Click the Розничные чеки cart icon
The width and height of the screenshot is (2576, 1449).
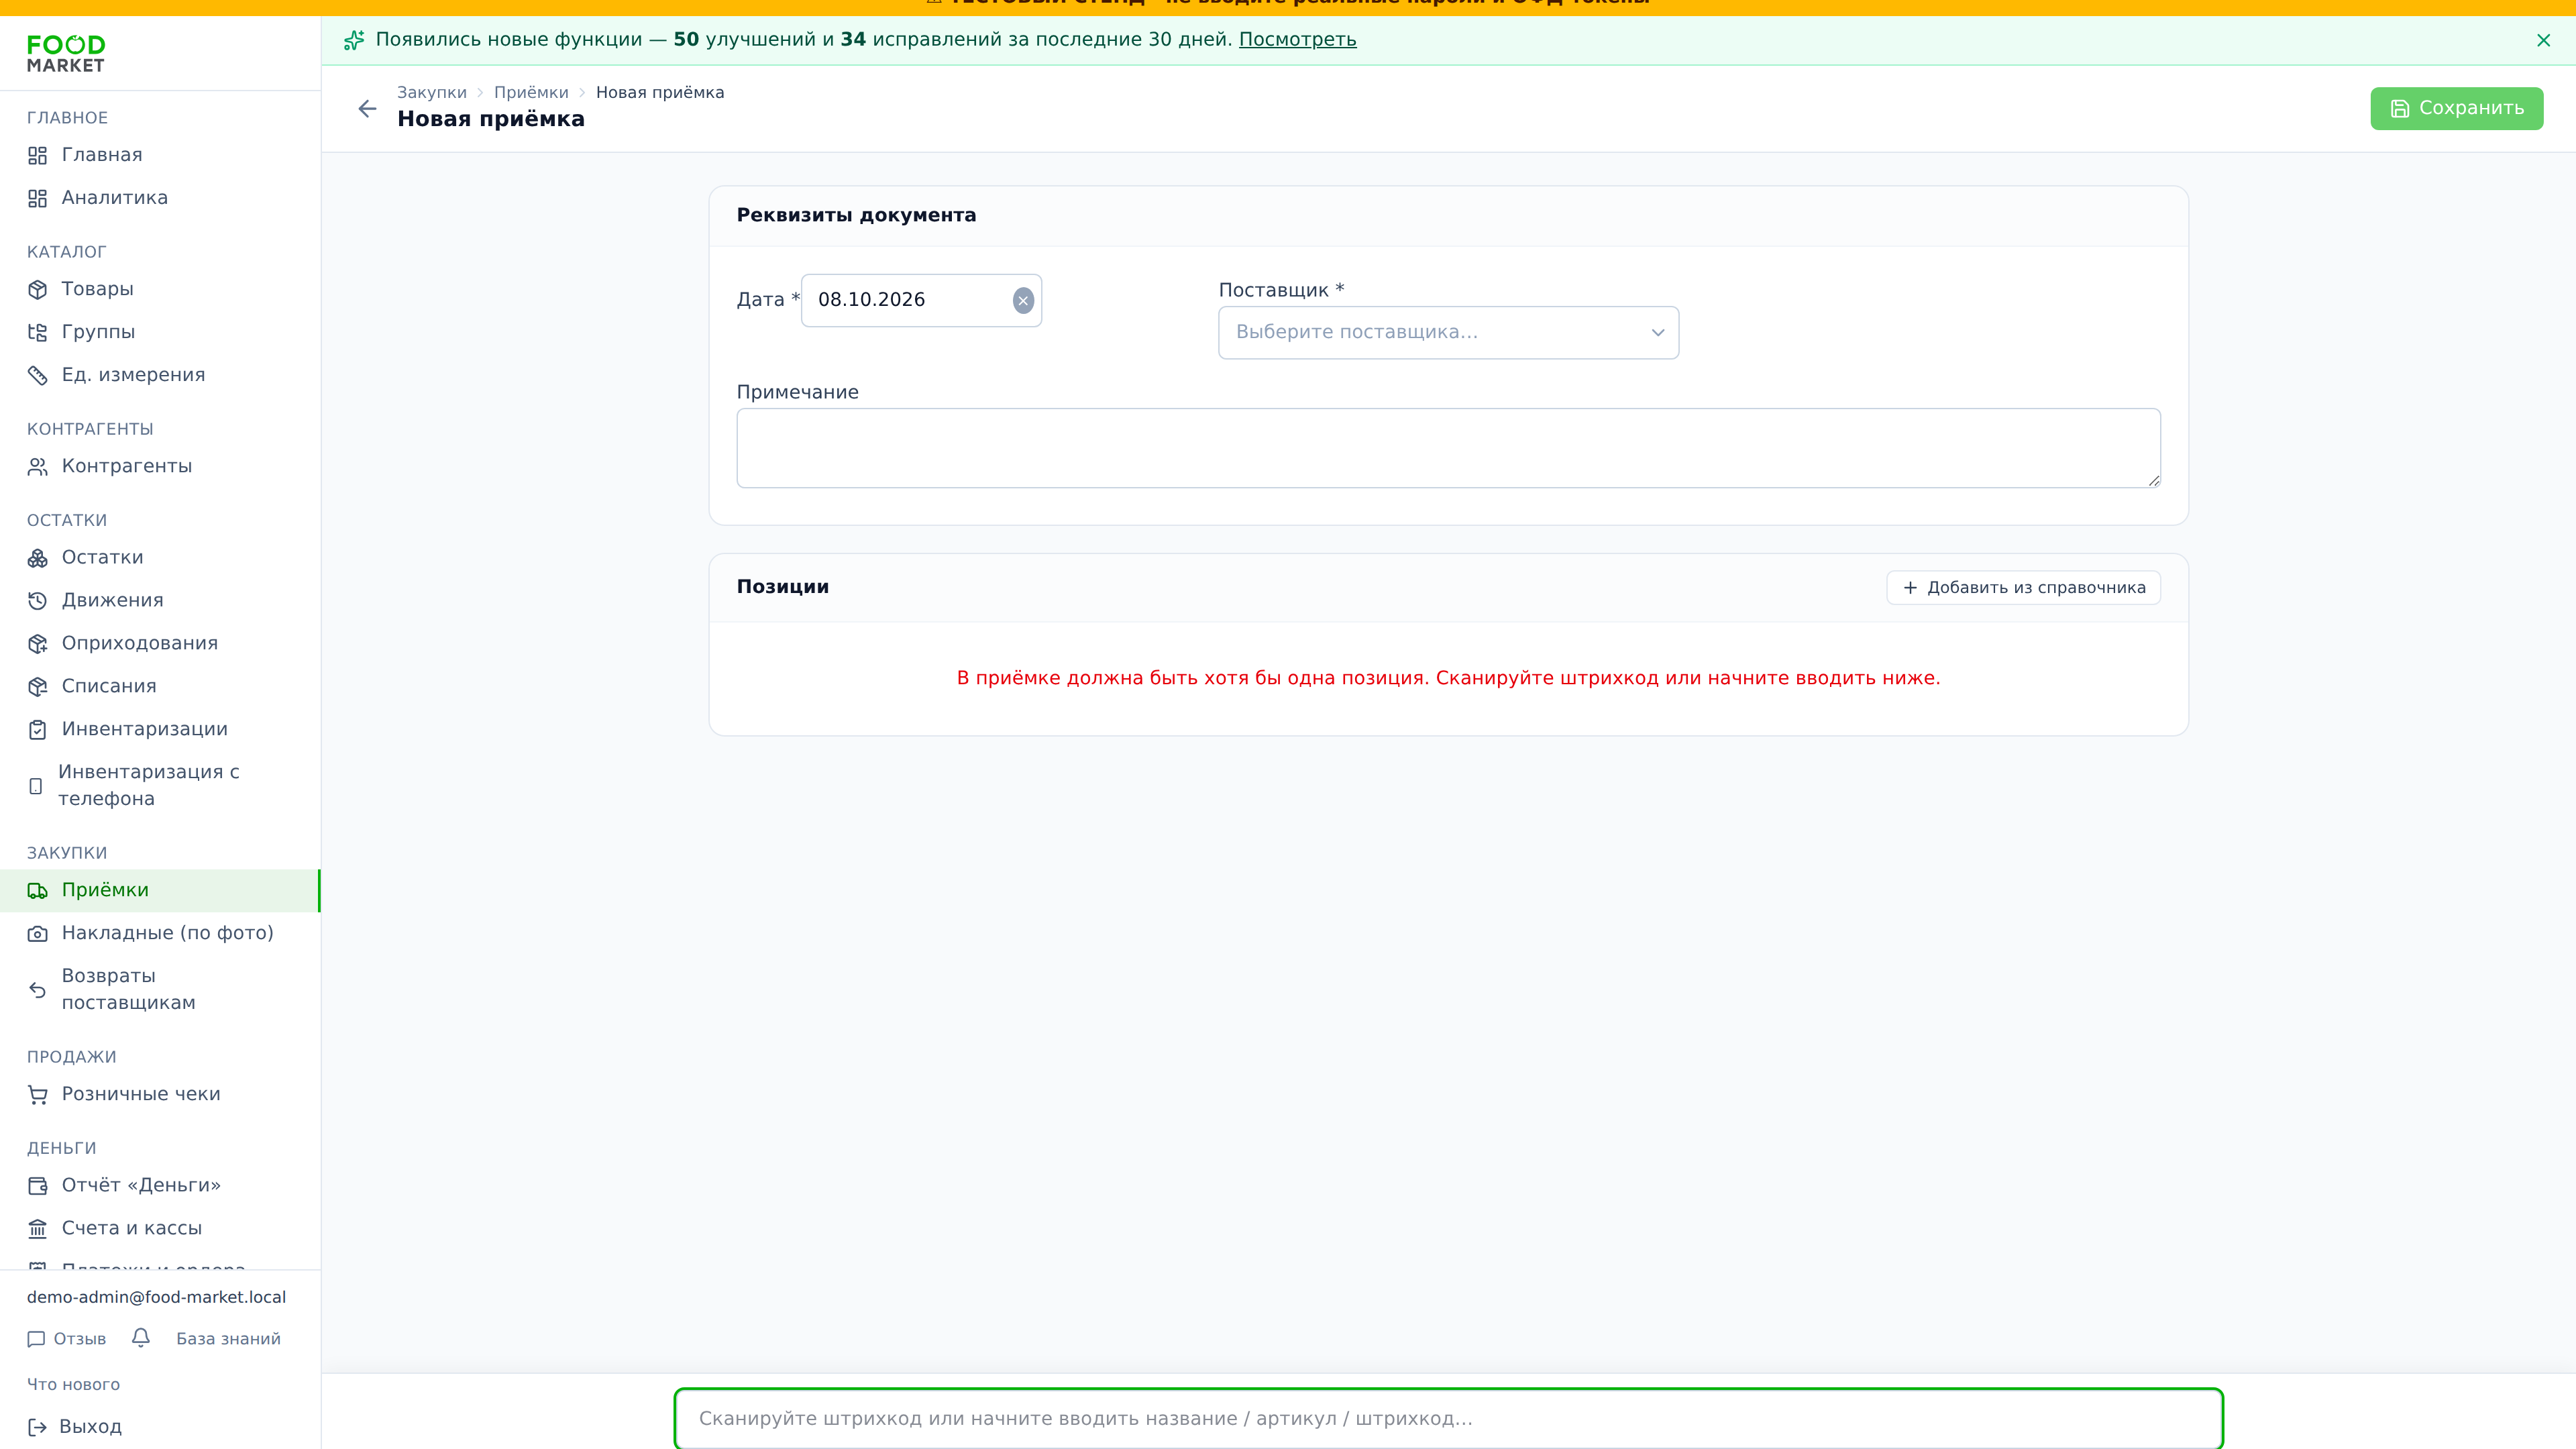pos(37,1095)
